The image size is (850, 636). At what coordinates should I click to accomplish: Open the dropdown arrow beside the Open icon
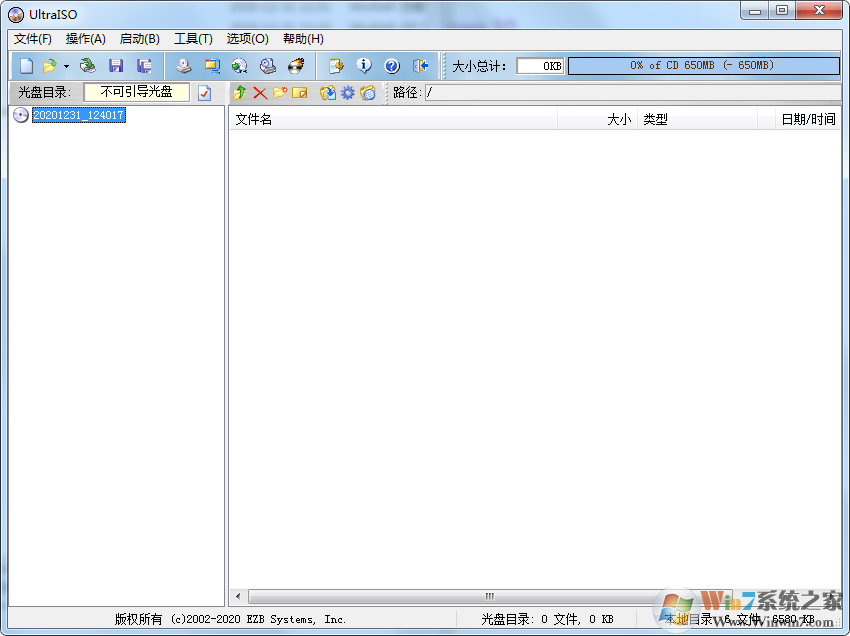point(66,66)
